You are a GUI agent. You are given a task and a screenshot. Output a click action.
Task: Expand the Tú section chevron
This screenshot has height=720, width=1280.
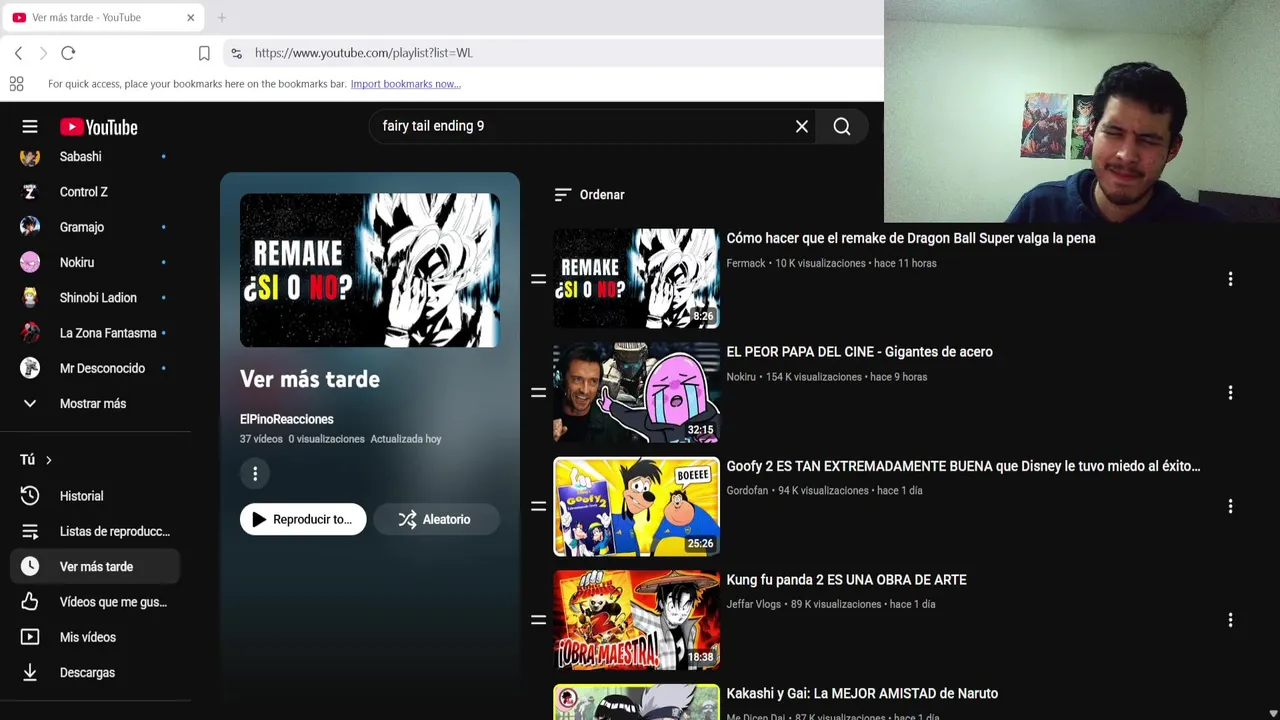[x=48, y=460]
